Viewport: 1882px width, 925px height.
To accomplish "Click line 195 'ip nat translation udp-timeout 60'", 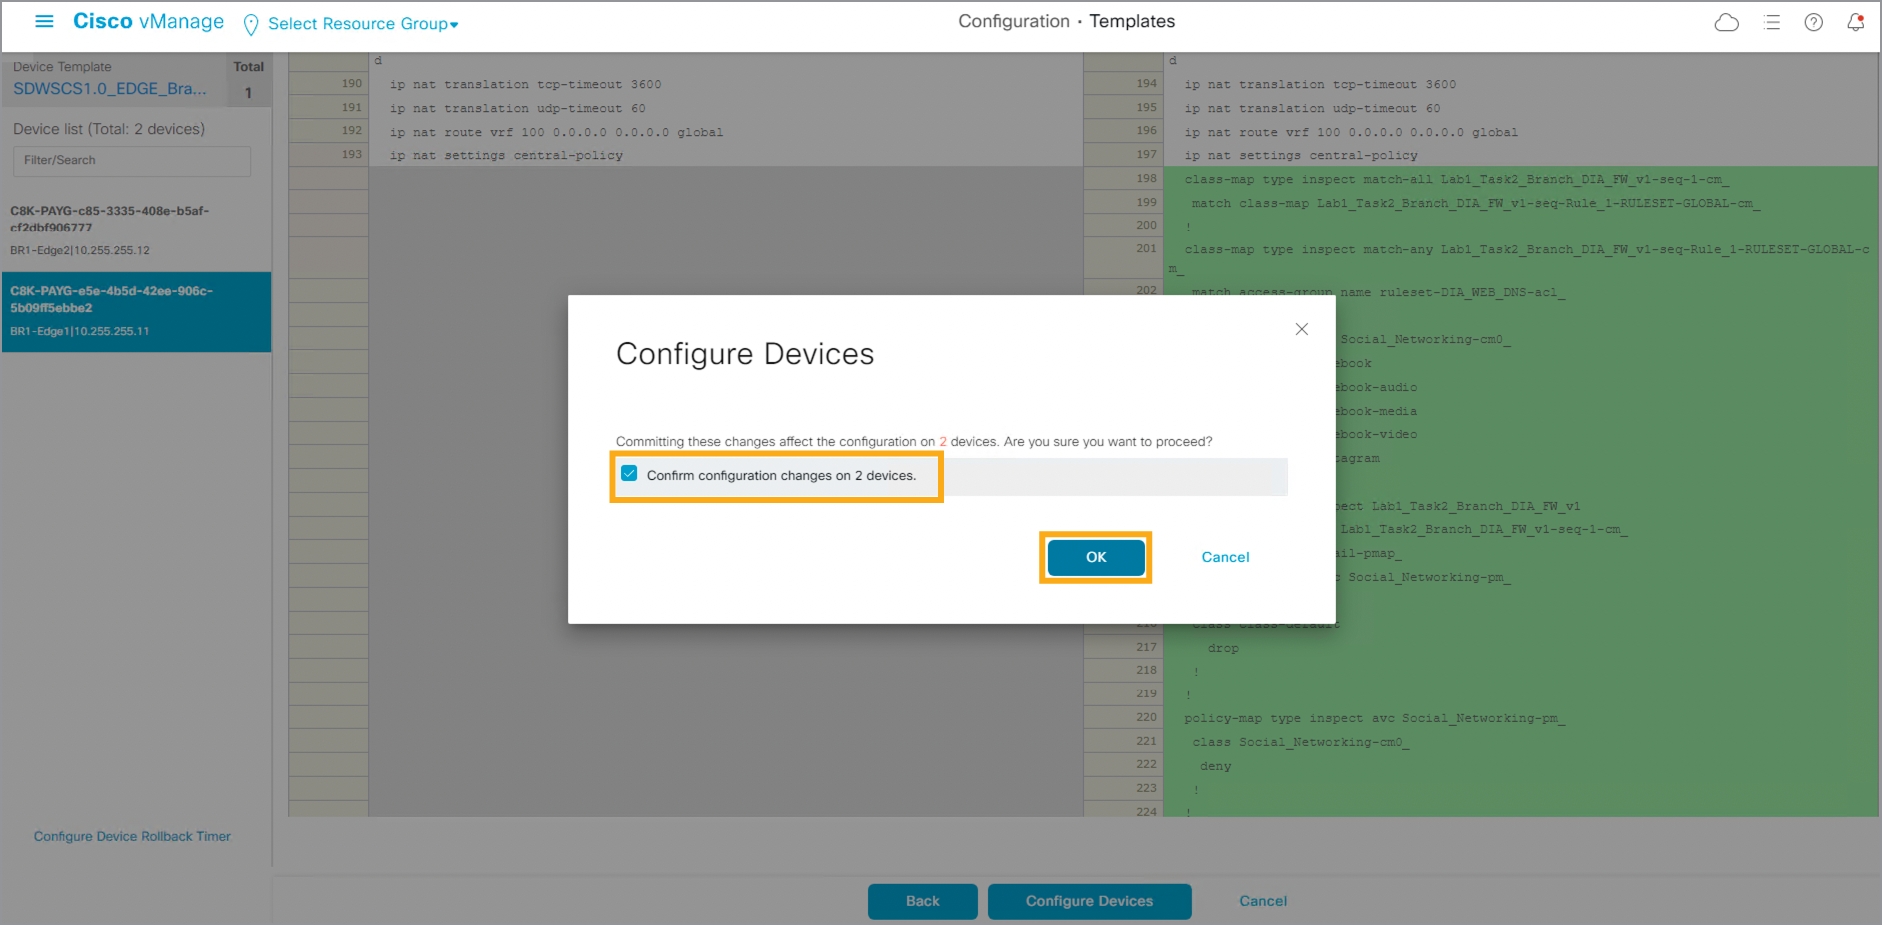I will (x=1312, y=109).
